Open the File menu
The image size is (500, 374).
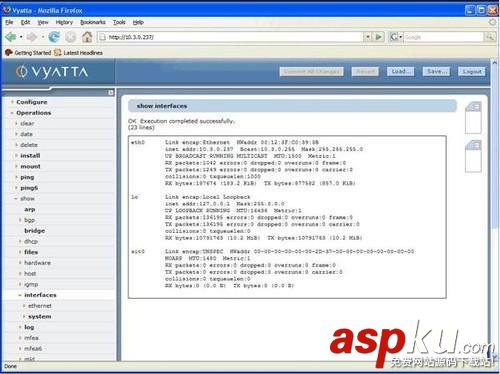point(9,22)
